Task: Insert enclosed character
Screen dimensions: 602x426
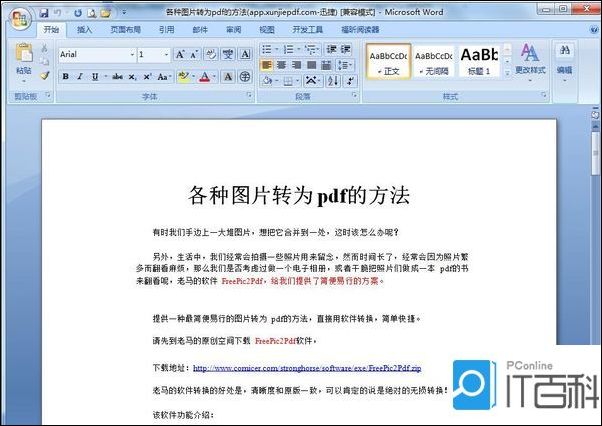Action: coord(245,77)
